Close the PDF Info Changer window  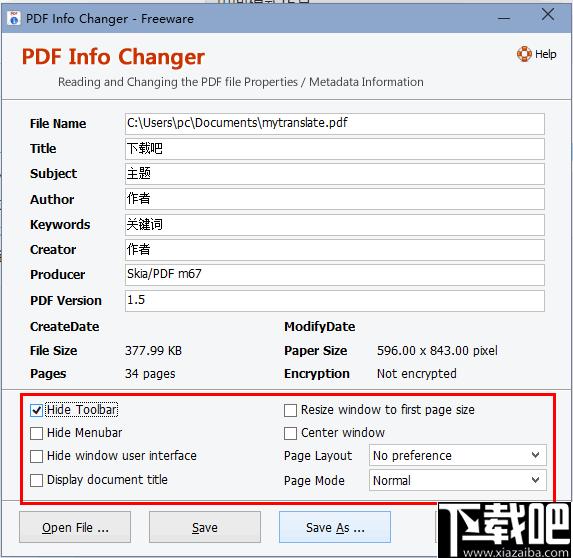tap(548, 15)
